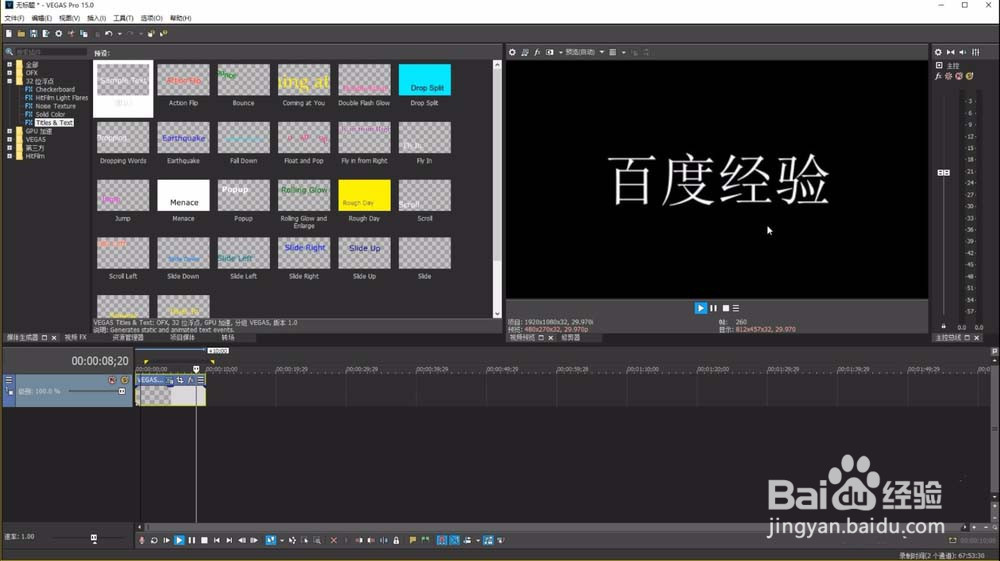Click the split screen view icon in preview
The width and height of the screenshot is (1000, 561).
[550, 52]
